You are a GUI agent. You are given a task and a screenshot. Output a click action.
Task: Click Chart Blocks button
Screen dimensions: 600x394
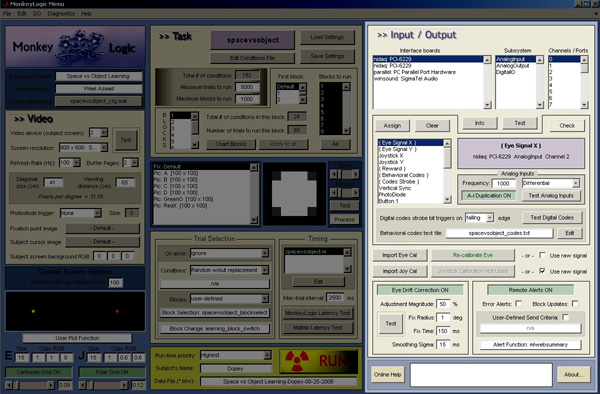(x=231, y=144)
